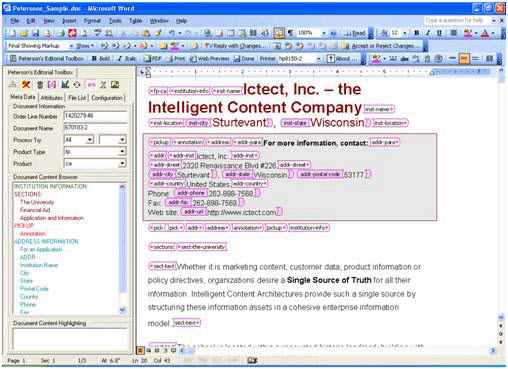Open the Format menu
This screenshot has height=369, width=508.
(92, 21)
